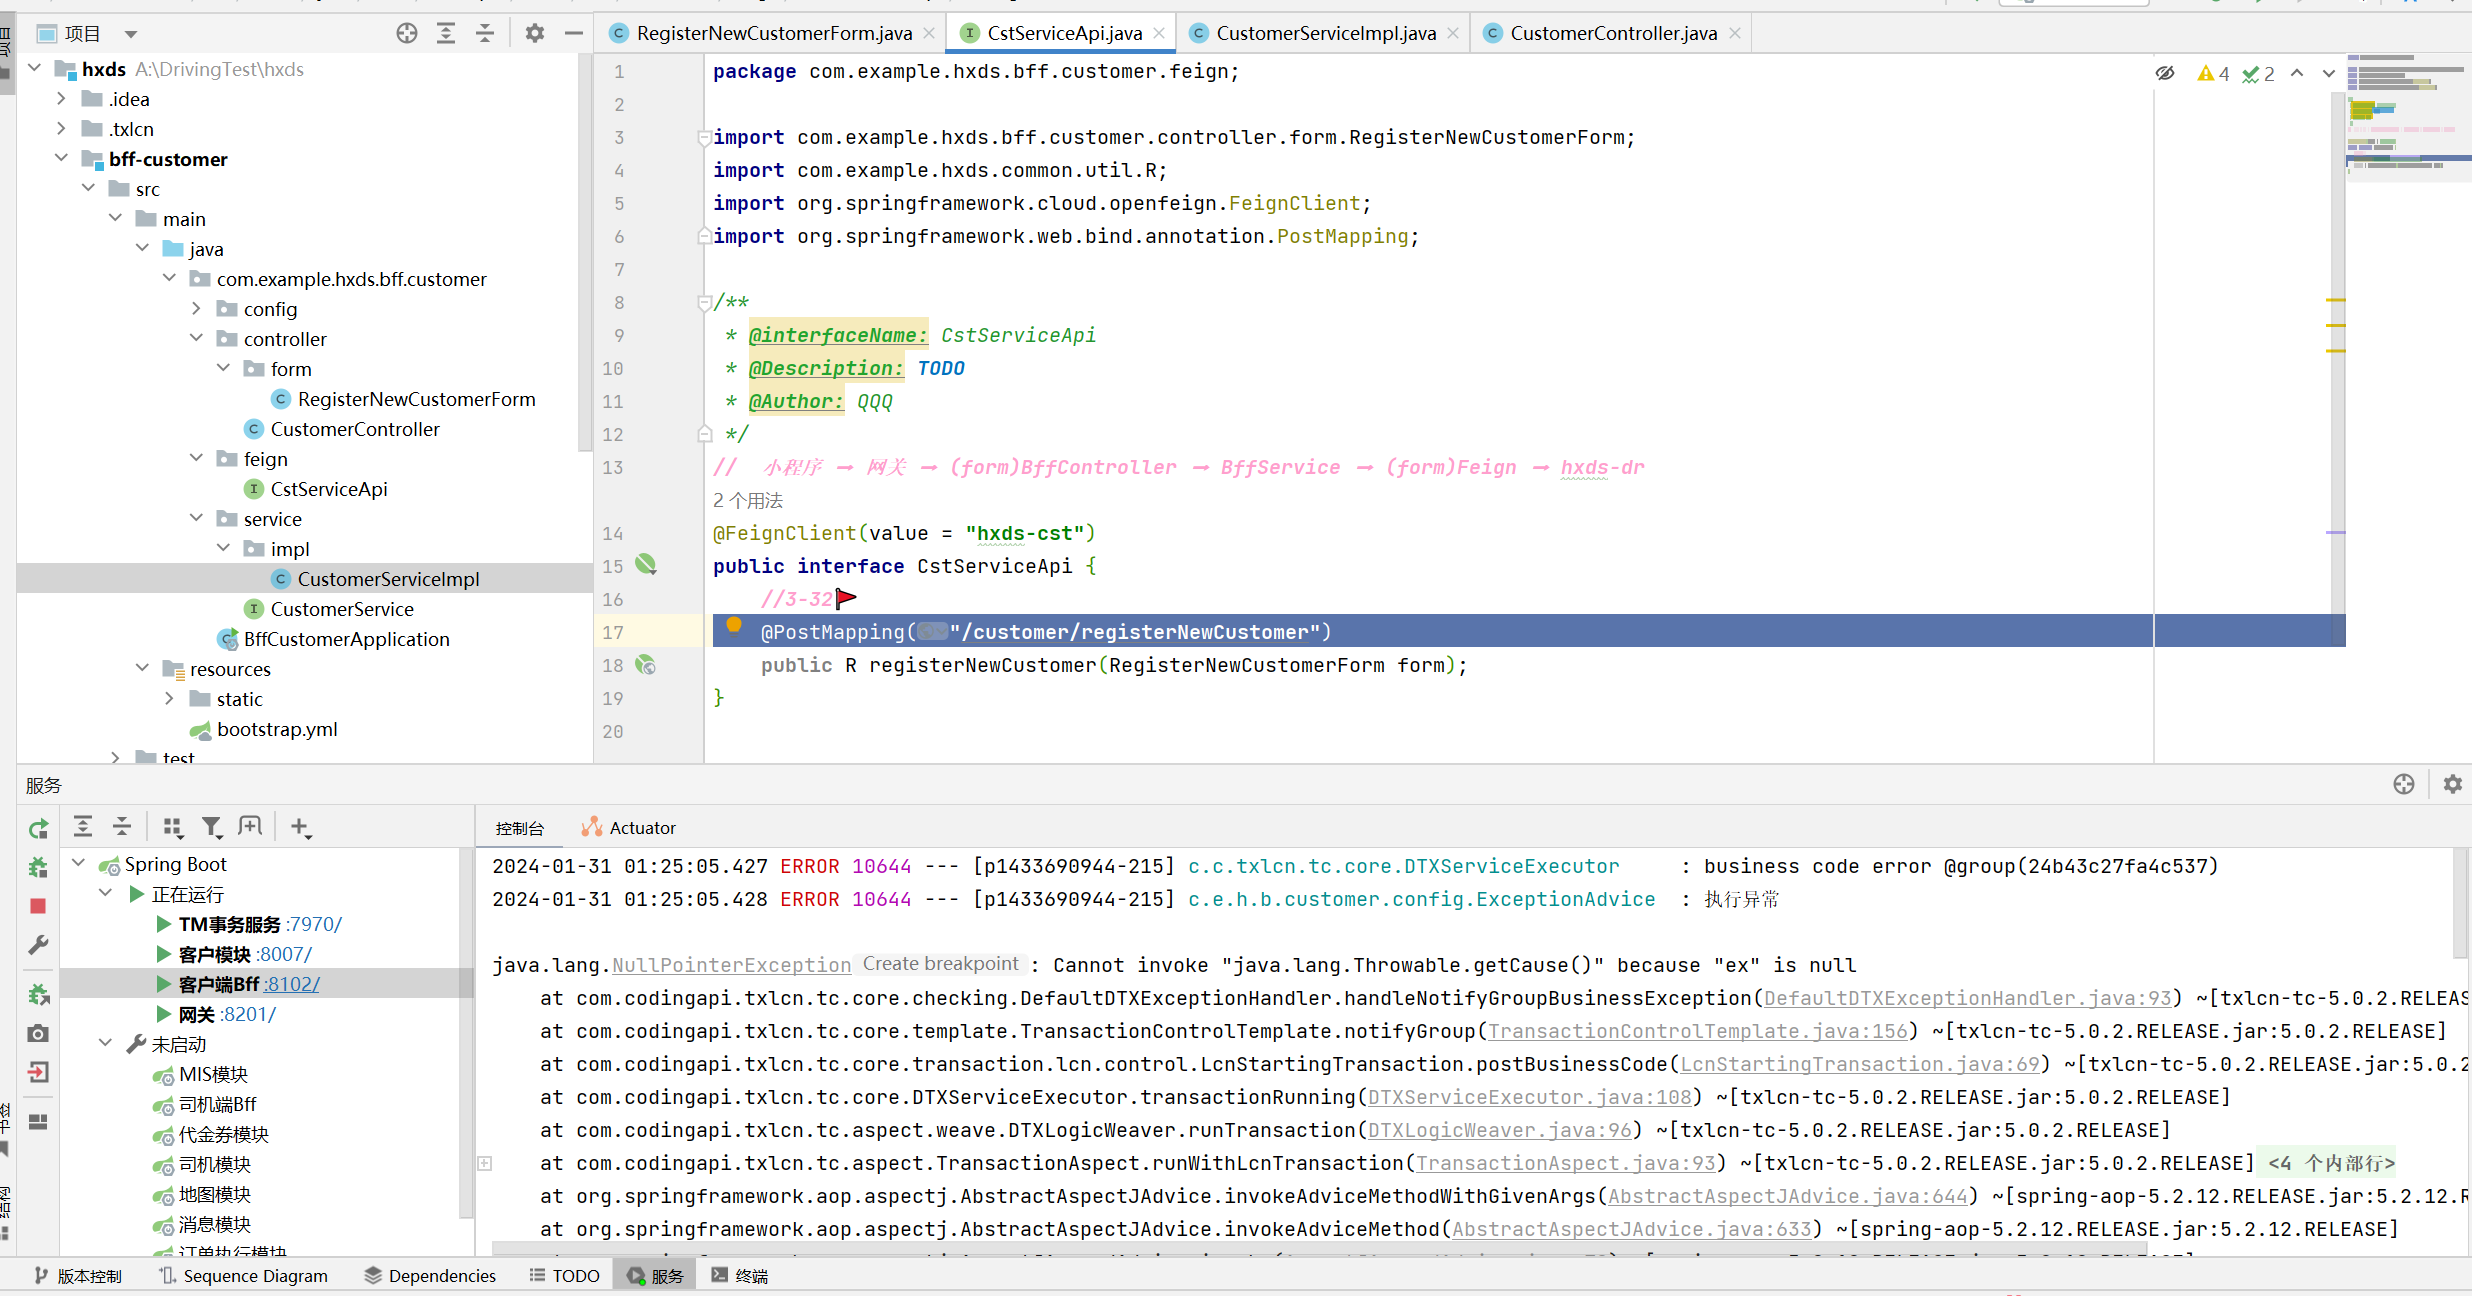Click the add service plus icon
The height and width of the screenshot is (1296, 2472).
299,827
